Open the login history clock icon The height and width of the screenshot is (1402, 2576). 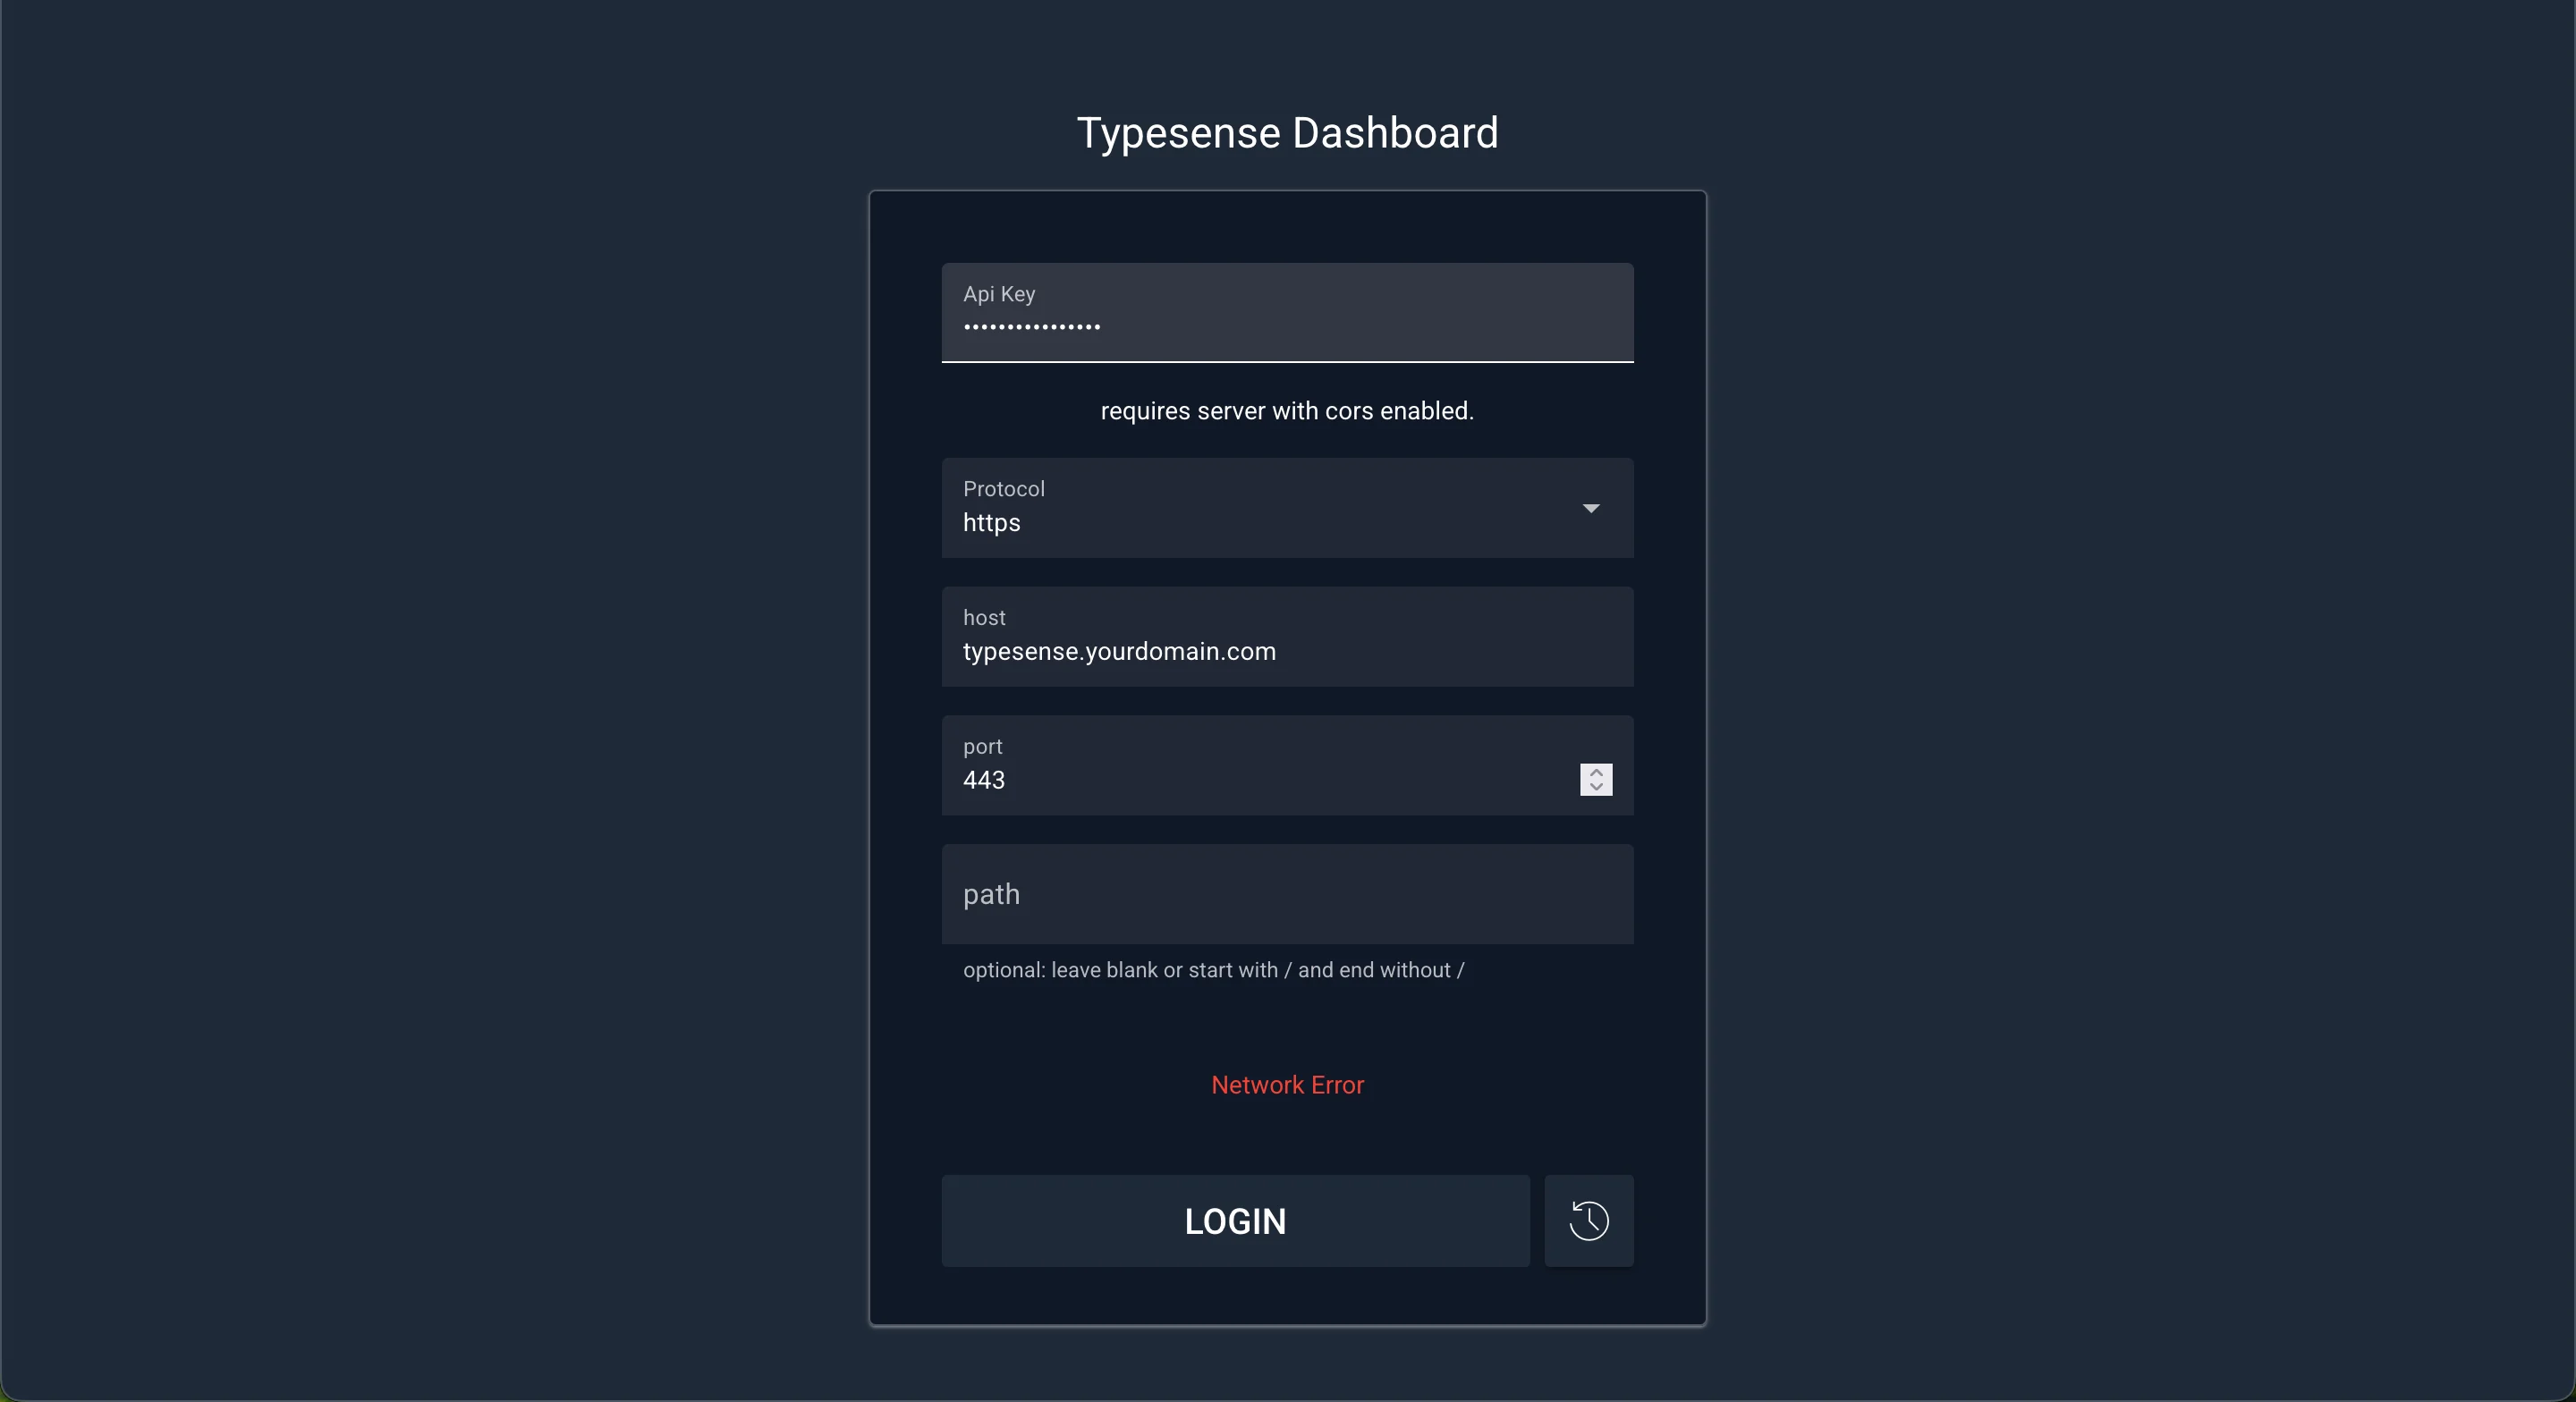[x=1588, y=1220]
